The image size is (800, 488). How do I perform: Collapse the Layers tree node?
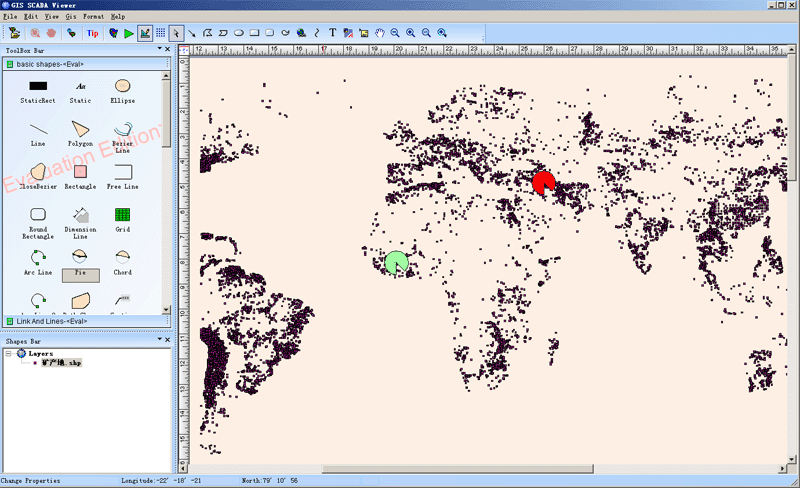tap(9, 353)
